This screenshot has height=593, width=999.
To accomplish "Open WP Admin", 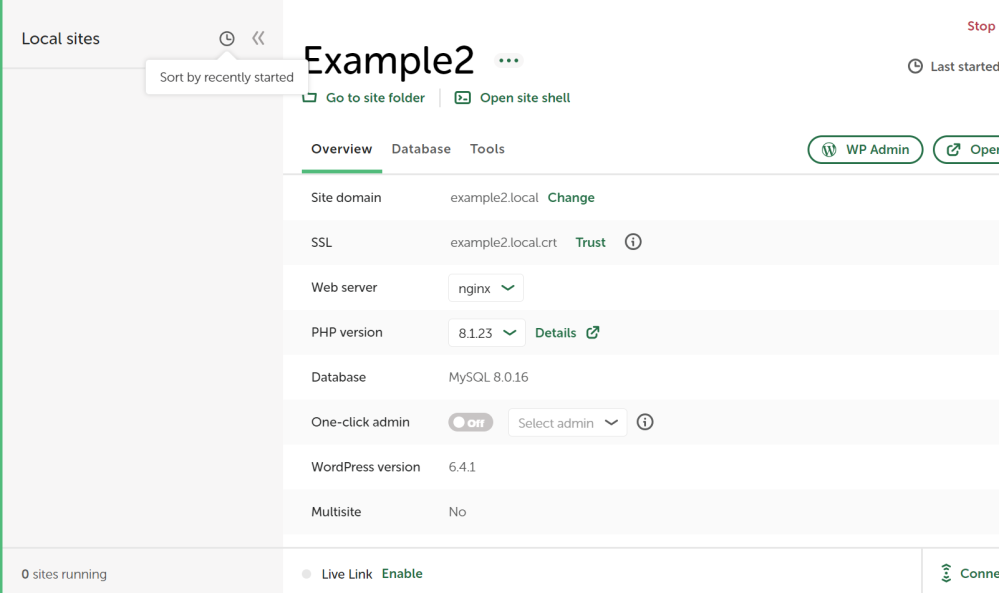I will pos(865,150).
